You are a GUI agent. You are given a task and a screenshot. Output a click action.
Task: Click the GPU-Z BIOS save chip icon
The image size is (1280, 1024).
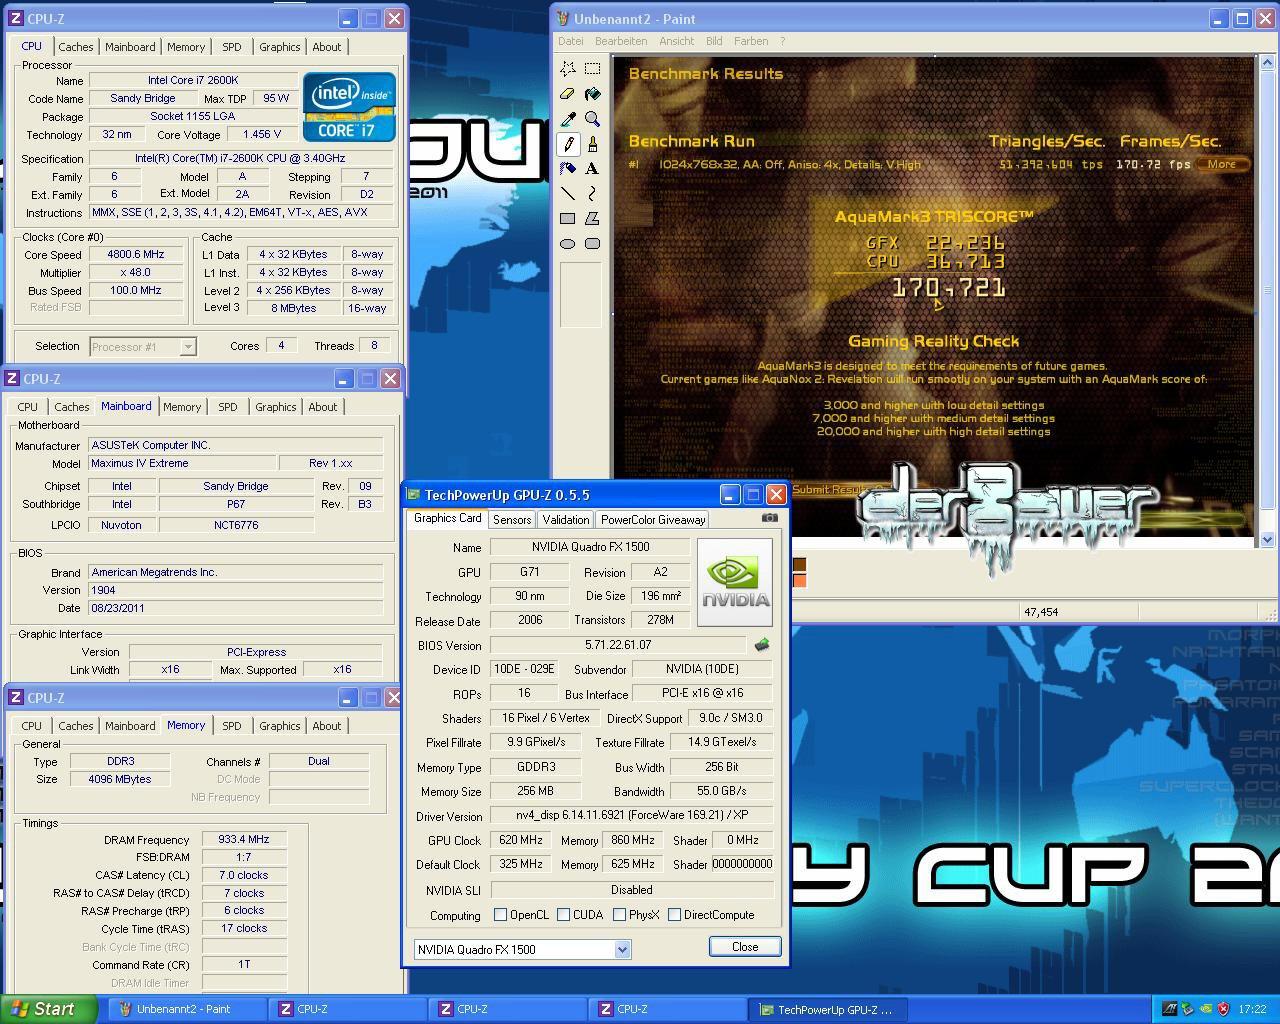click(762, 645)
